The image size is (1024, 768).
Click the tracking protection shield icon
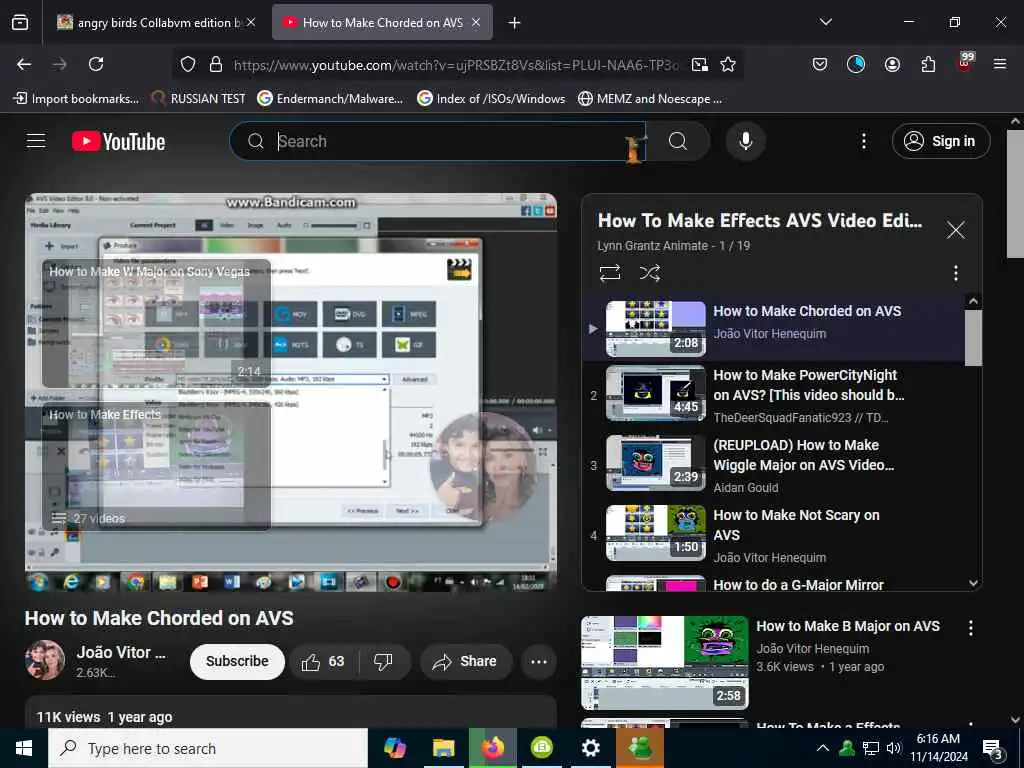[x=188, y=64]
